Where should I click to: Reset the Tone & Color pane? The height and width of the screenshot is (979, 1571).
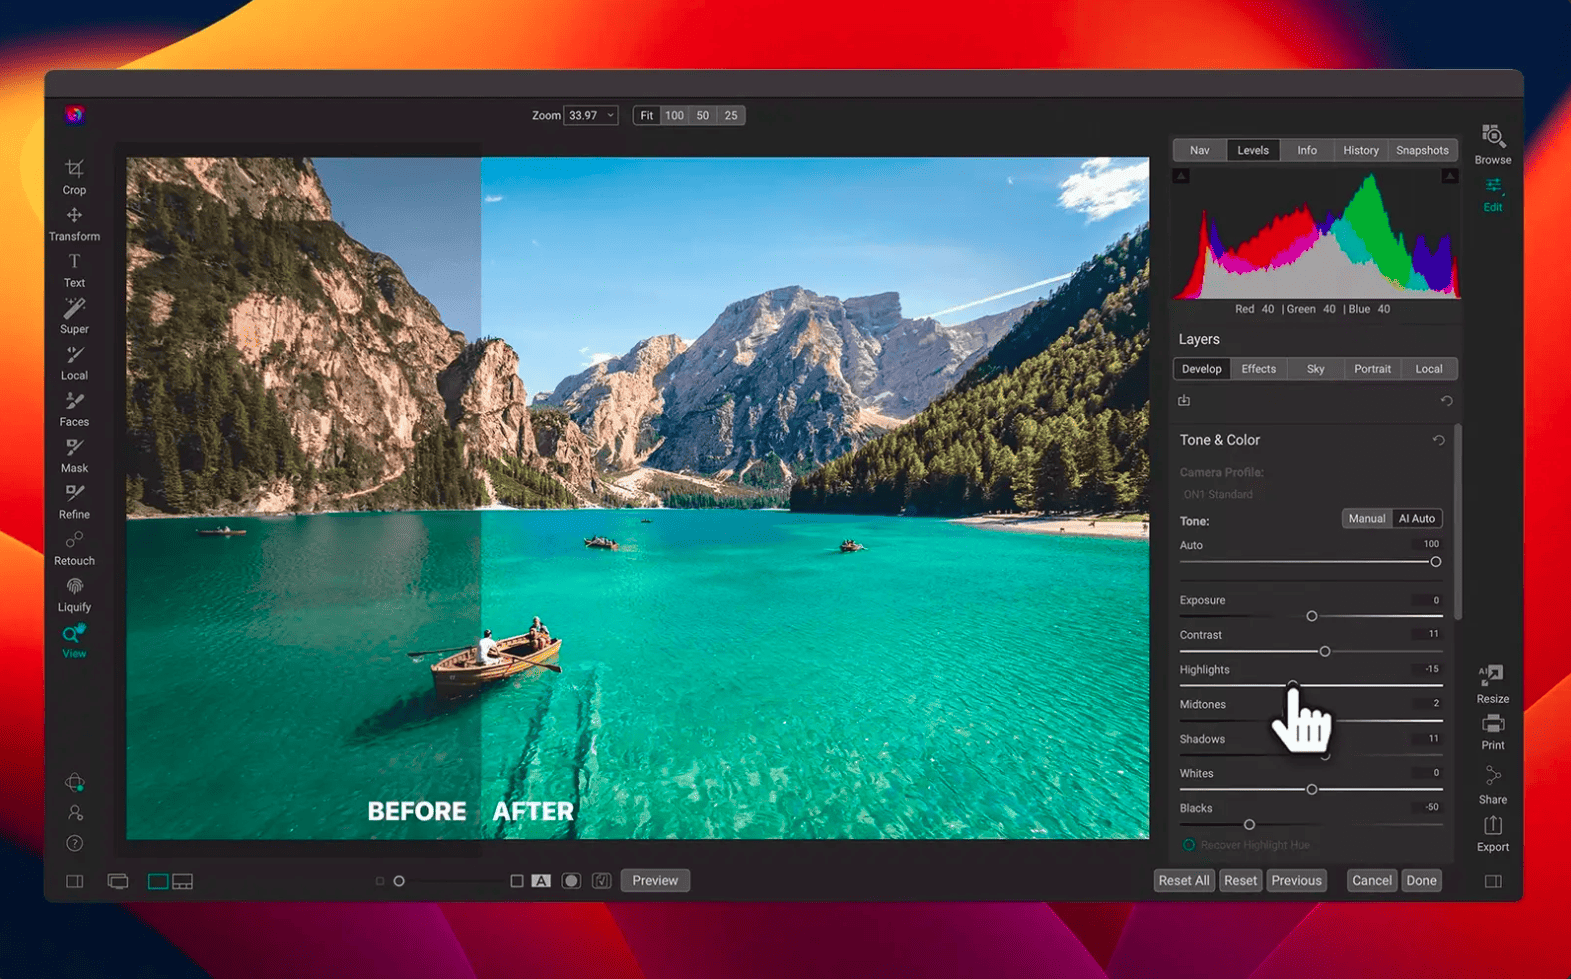pyautogui.click(x=1438, y=440)
